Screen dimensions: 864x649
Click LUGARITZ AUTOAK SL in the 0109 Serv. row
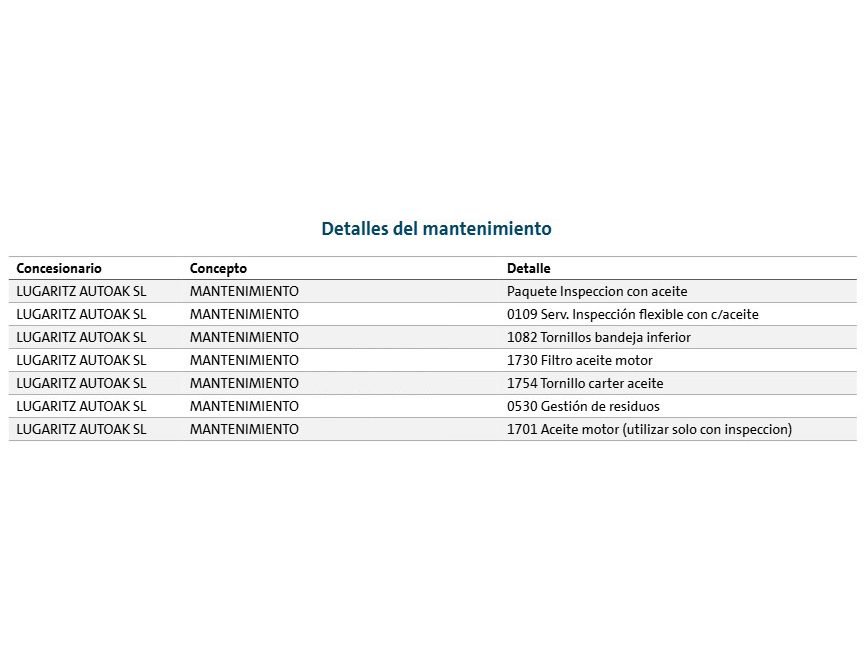[x=81, y=315]
